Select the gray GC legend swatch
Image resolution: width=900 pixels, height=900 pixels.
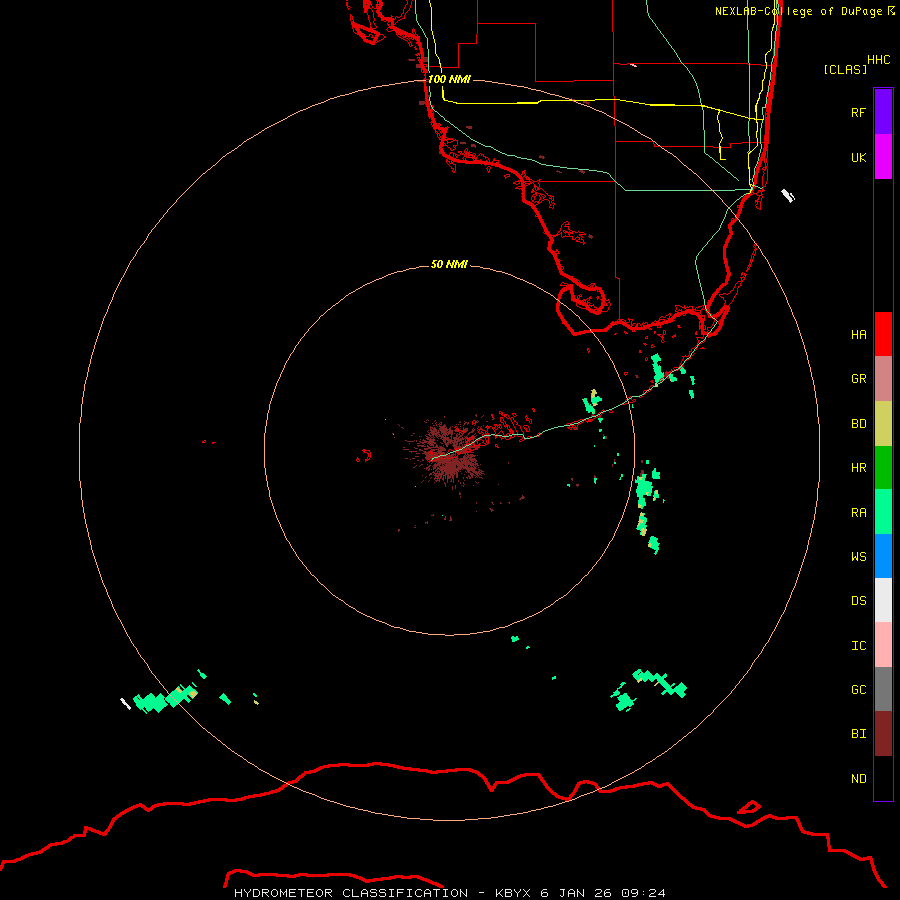tap(883, 689)
